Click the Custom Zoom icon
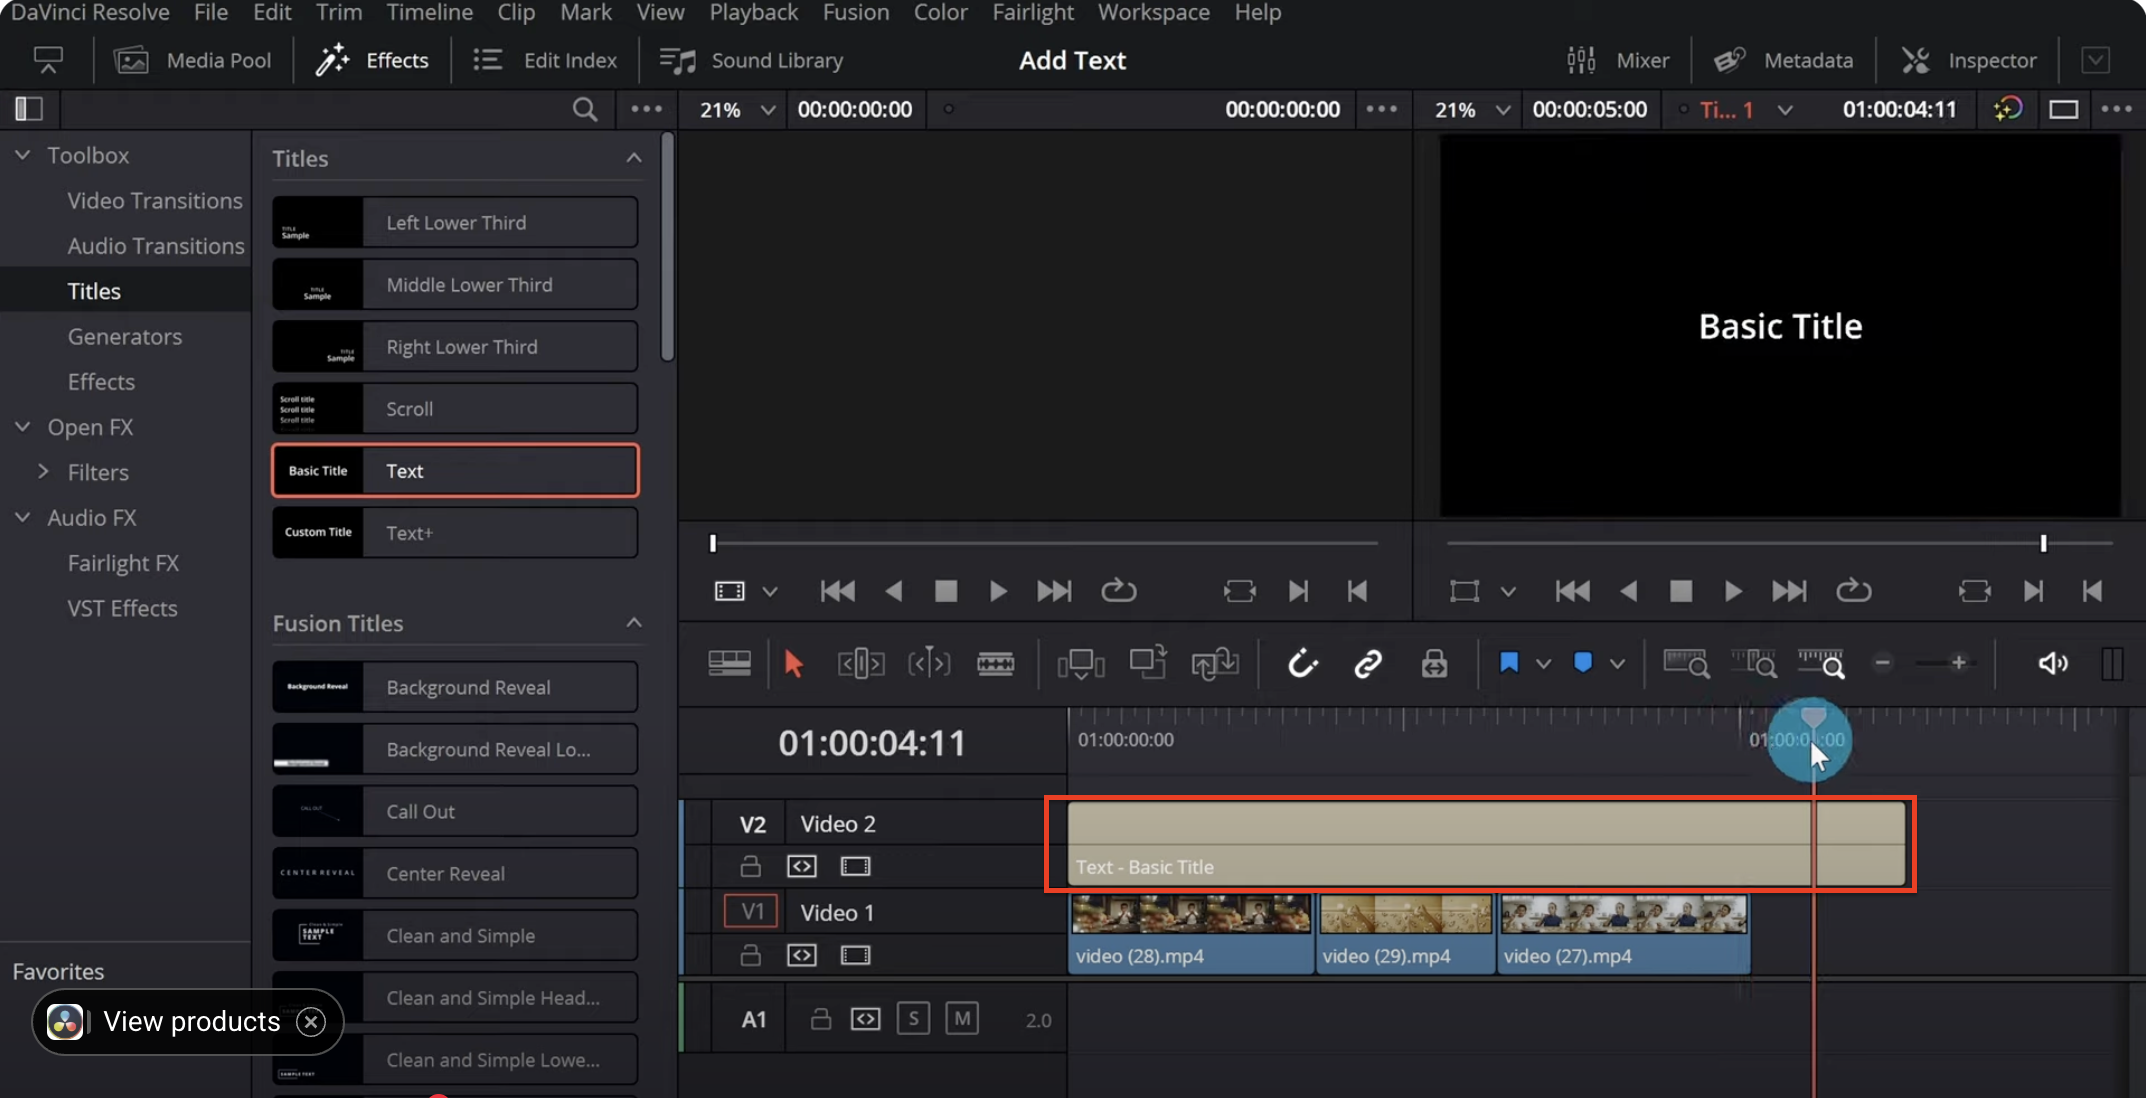The width and height of the screenshot is (2146, 1098). click(1821, 663)
